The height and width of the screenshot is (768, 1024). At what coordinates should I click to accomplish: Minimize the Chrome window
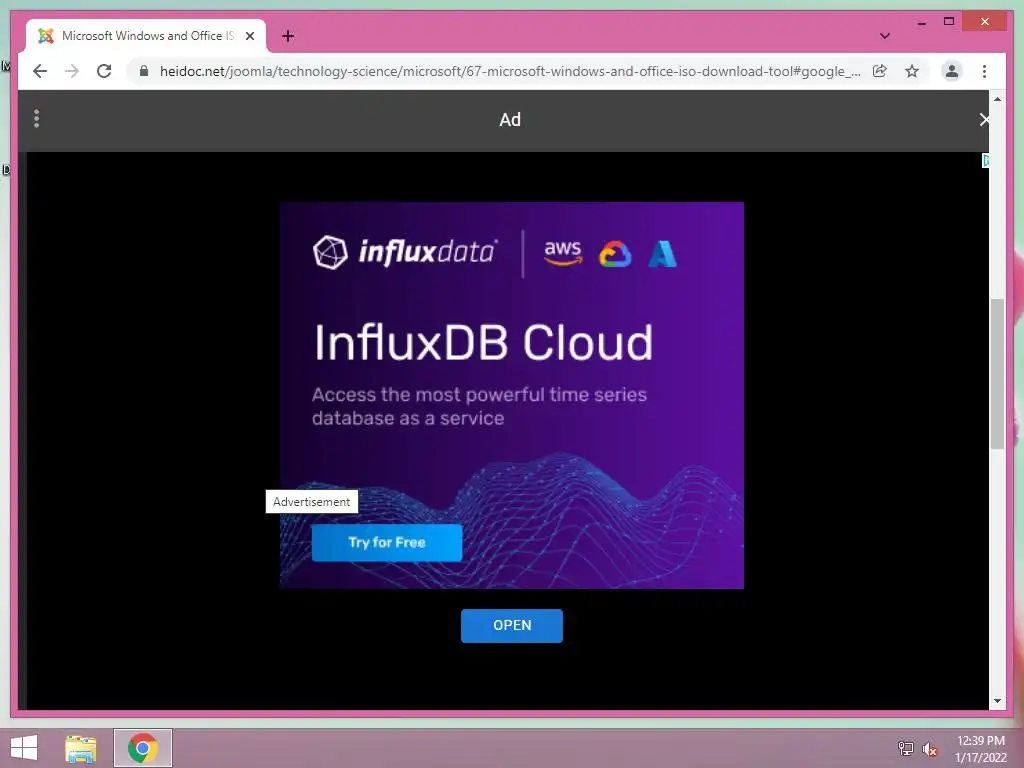(921, 22)
